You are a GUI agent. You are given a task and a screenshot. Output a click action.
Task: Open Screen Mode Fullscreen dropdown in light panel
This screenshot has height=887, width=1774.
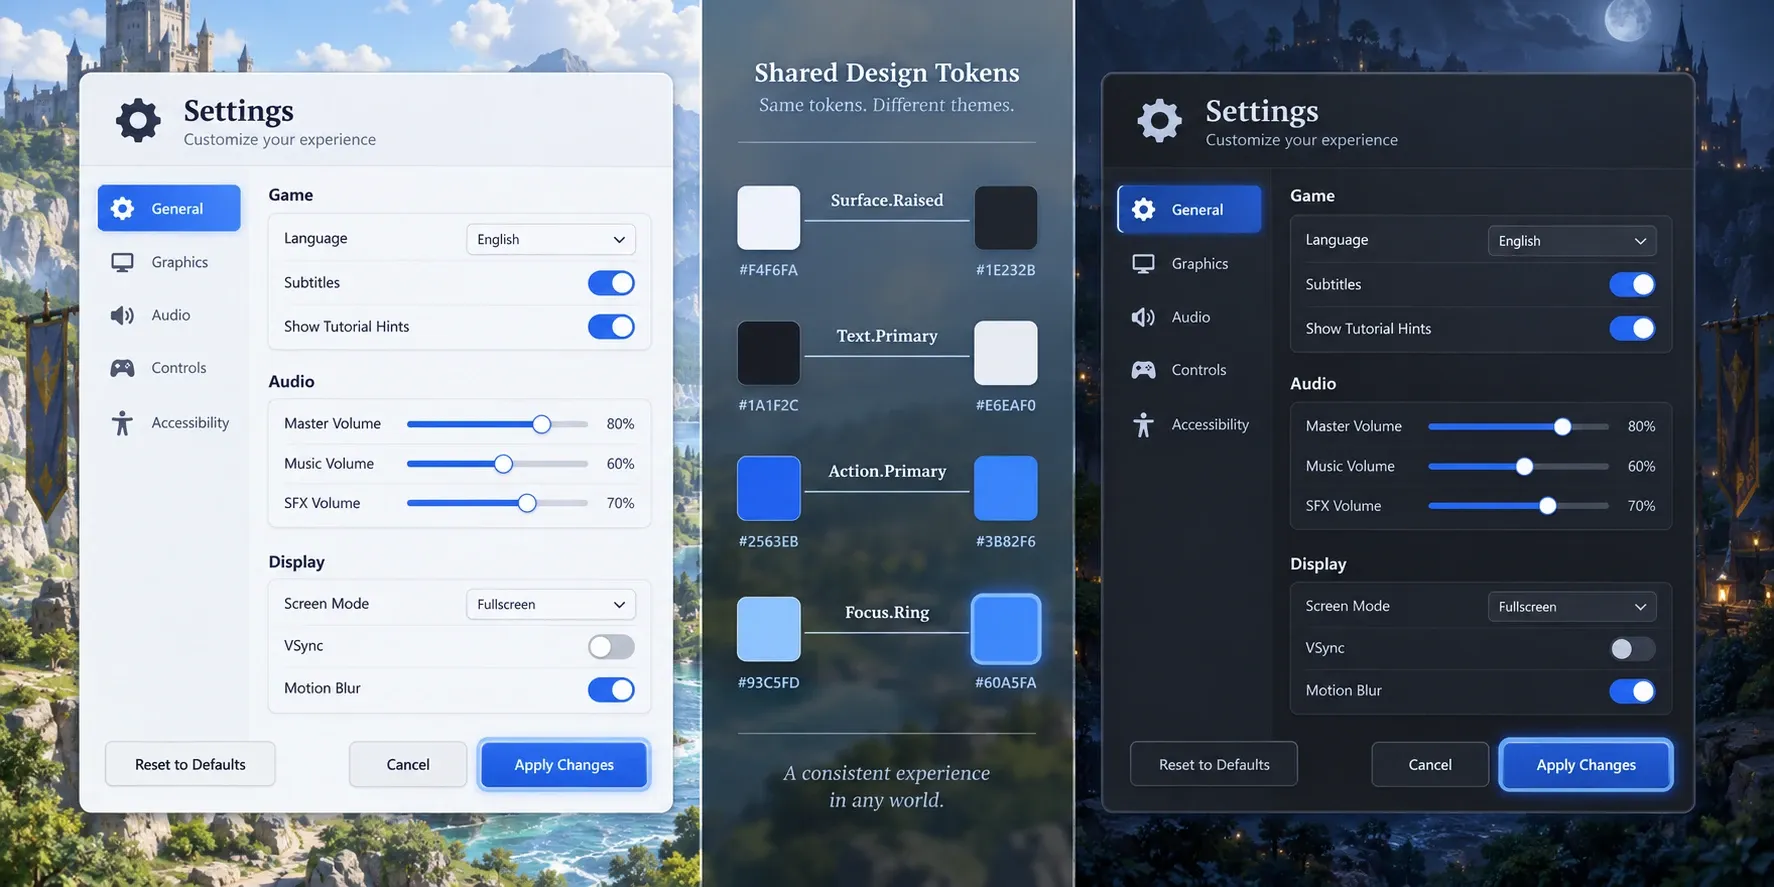point(551,604)
